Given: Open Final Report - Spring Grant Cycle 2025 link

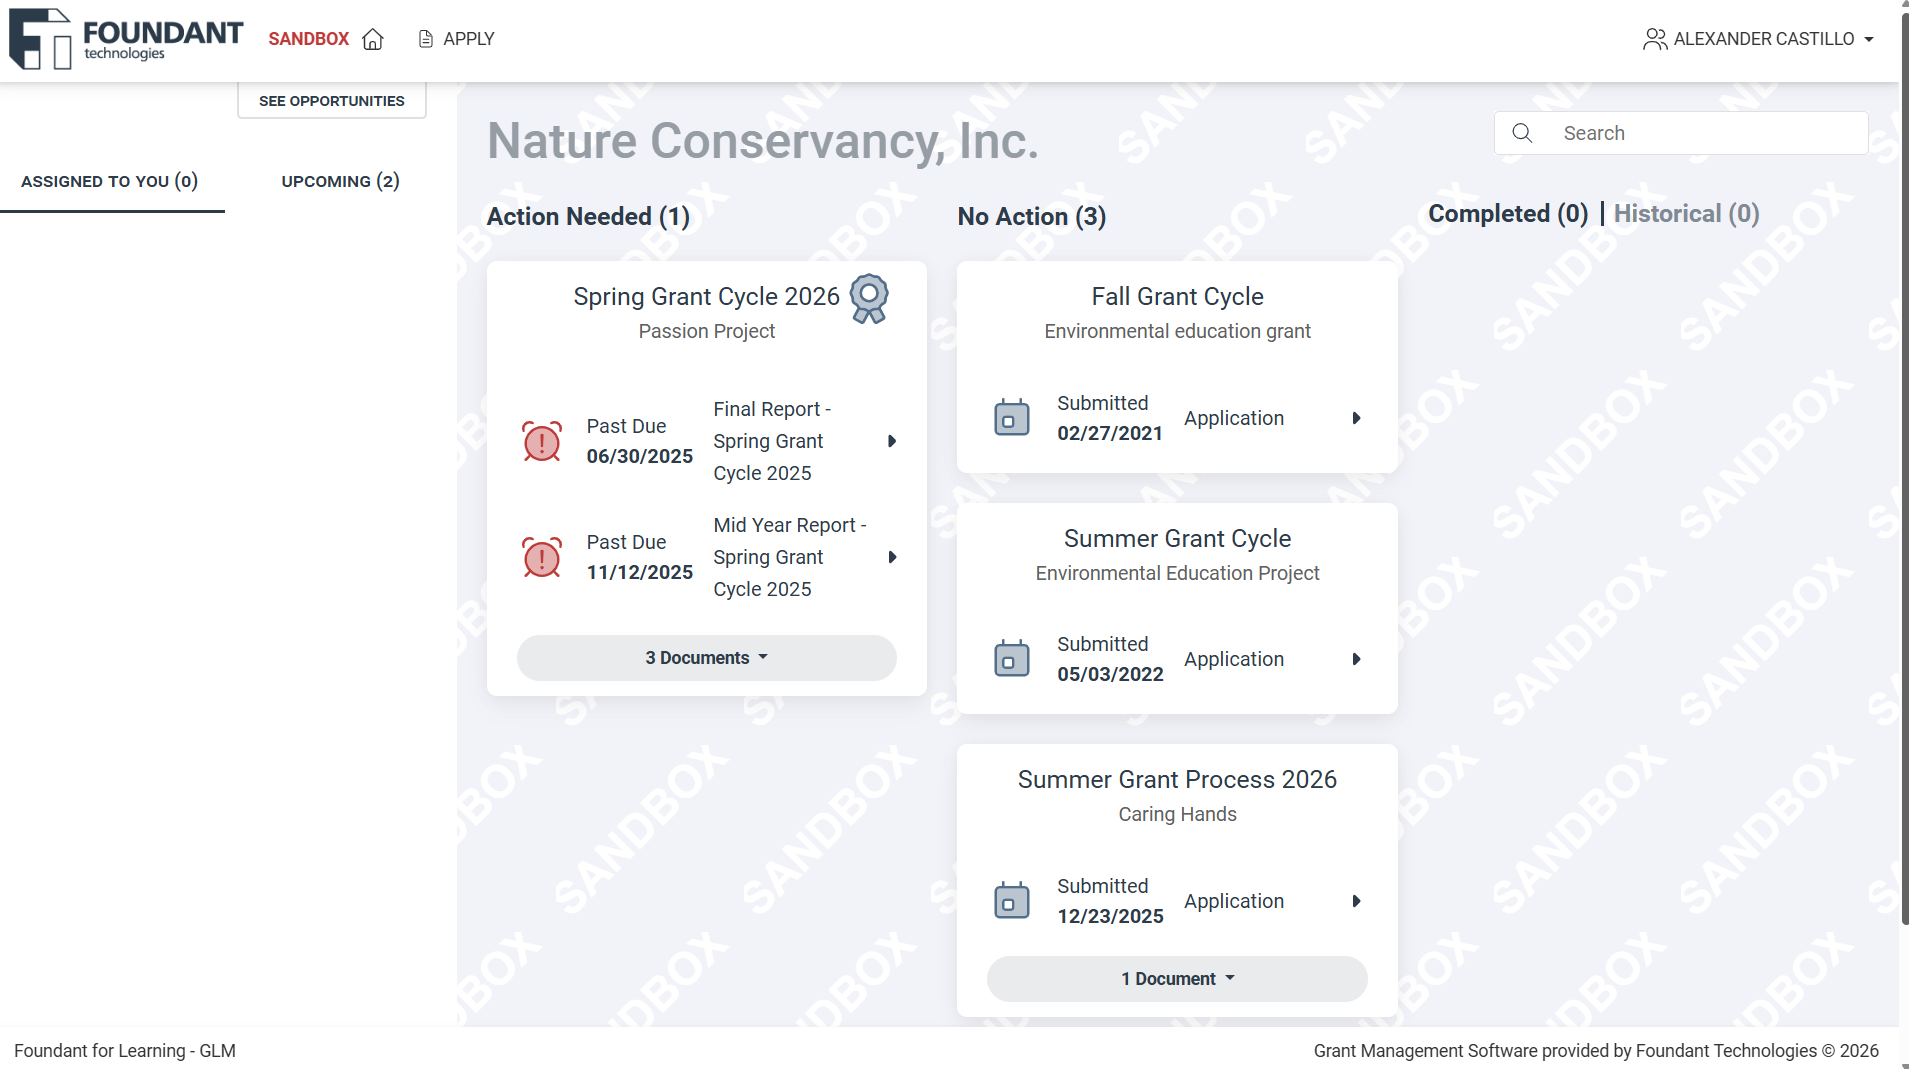Looking at the screenshot, I should pyautogui.click(x=772, y=441).
